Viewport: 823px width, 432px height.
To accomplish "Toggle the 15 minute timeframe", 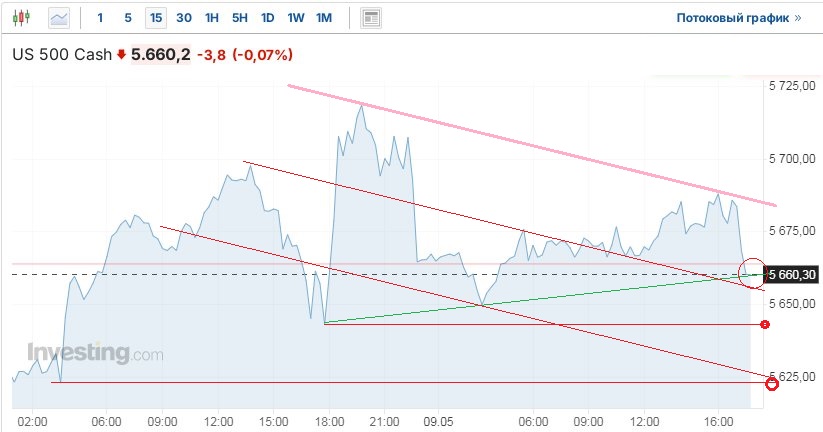I will [x=155, y=18].
